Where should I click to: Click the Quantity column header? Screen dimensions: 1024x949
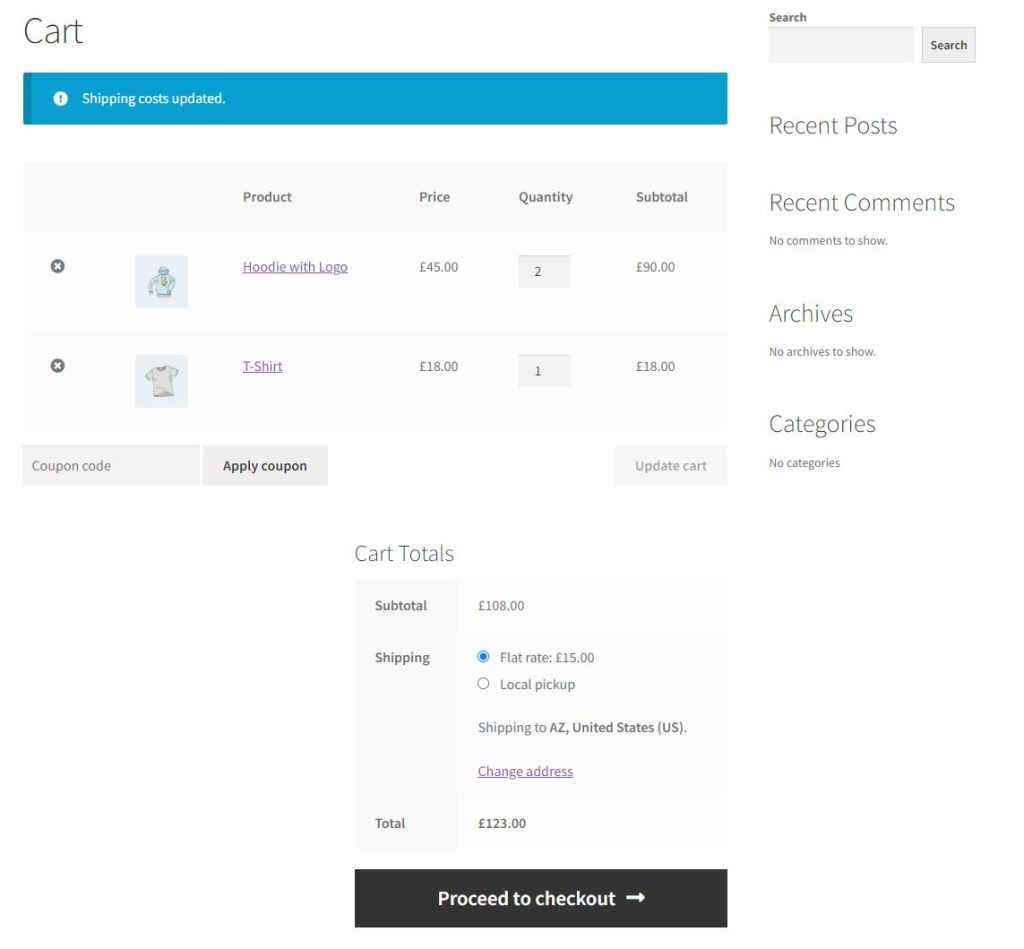coord(545,197)
